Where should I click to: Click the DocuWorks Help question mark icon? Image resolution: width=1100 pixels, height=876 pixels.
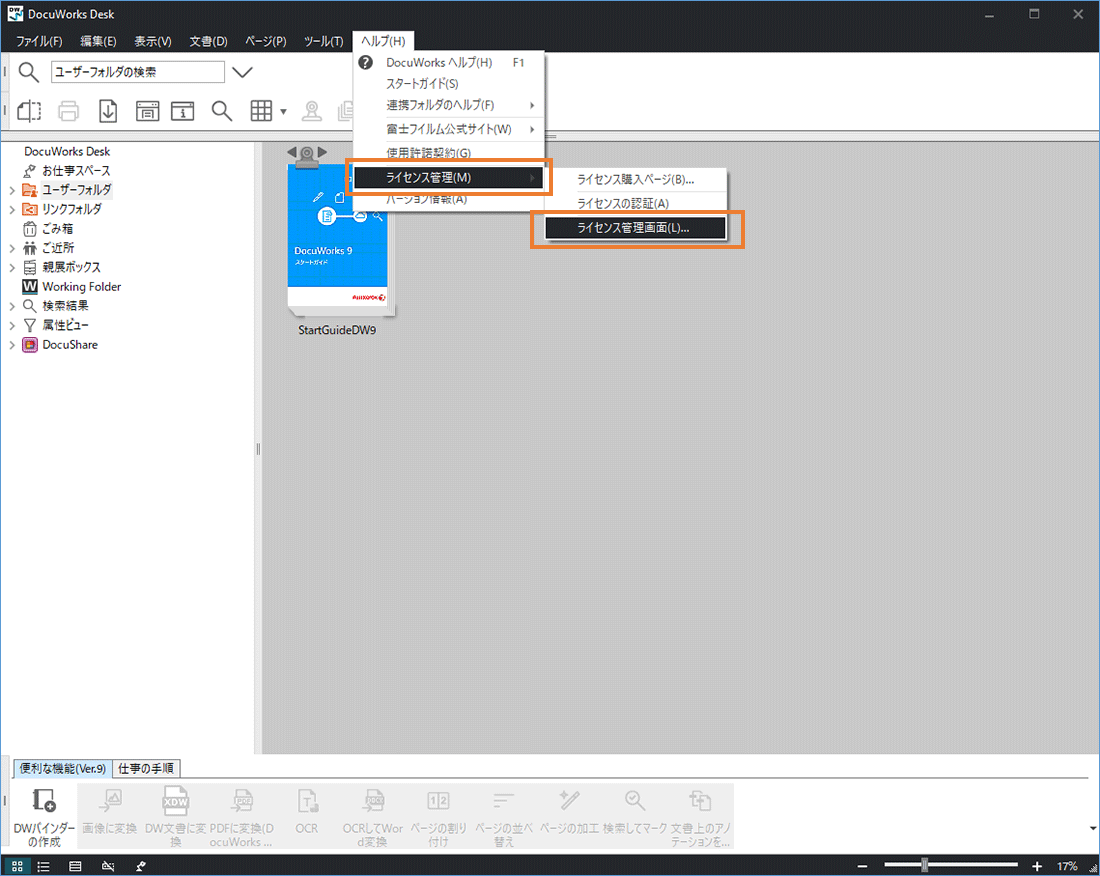tap(365, 62)
